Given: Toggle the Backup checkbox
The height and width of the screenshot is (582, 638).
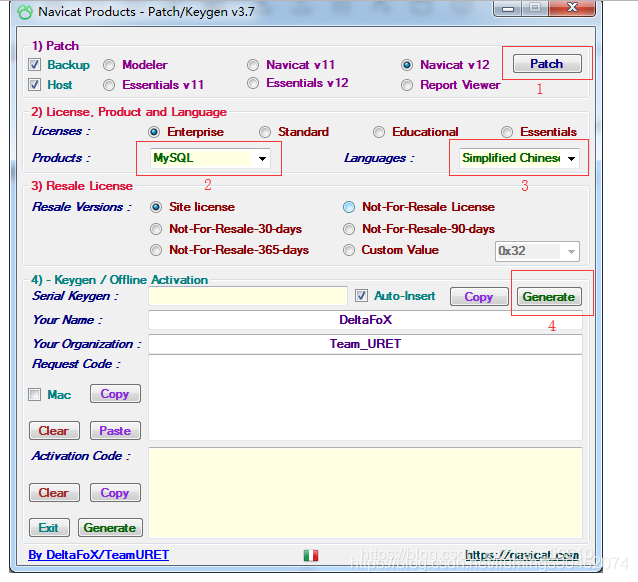Looking at the screenshot, I should coord(35,65).
